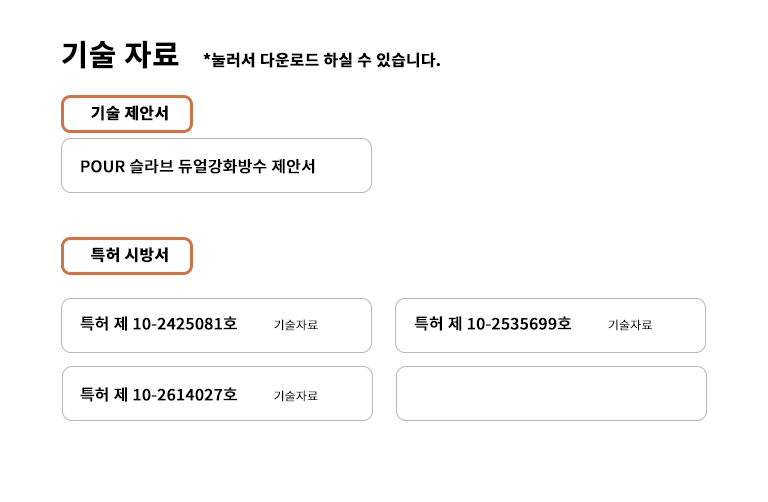Download the POUR 슬라브 듀얼강화방수 제안서 file

[x=216, y=166]
